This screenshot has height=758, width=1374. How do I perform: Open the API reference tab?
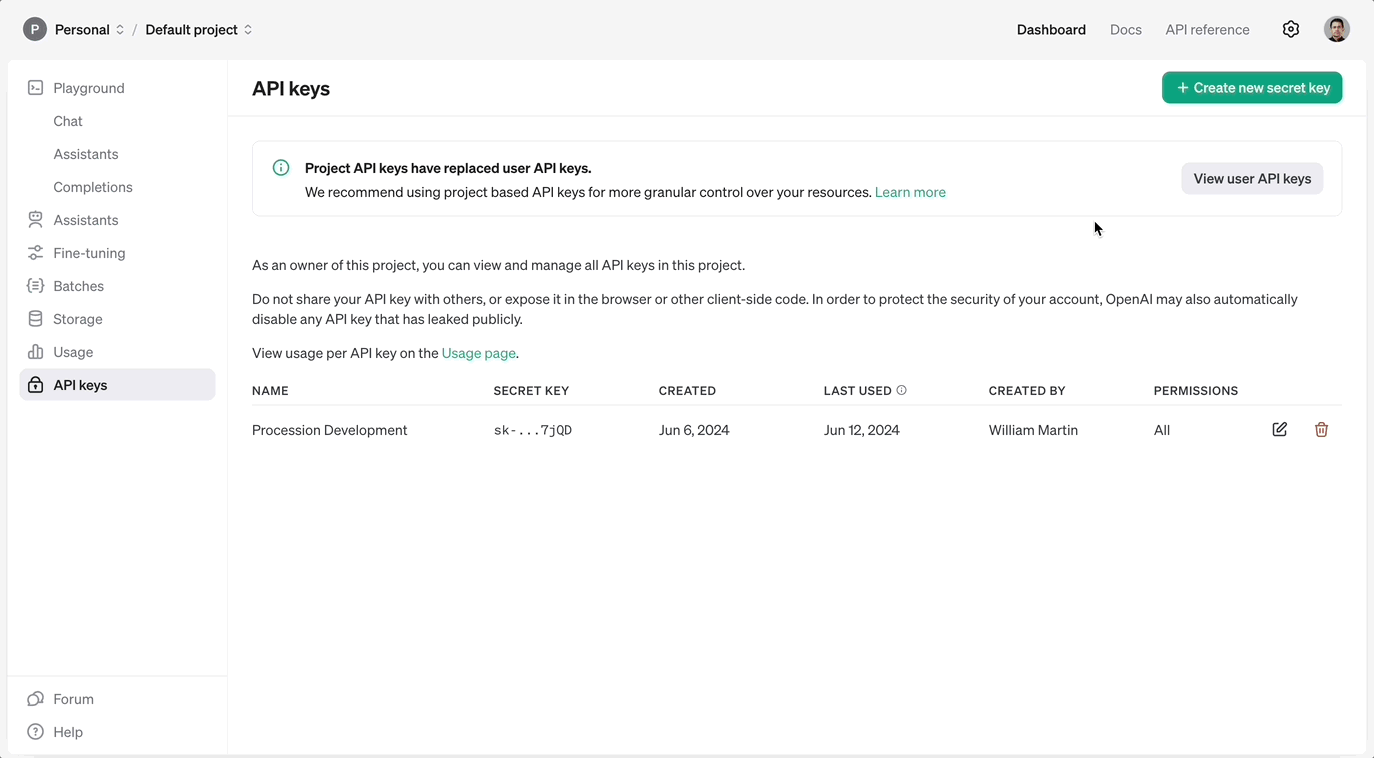click(x=1207, y=29)
